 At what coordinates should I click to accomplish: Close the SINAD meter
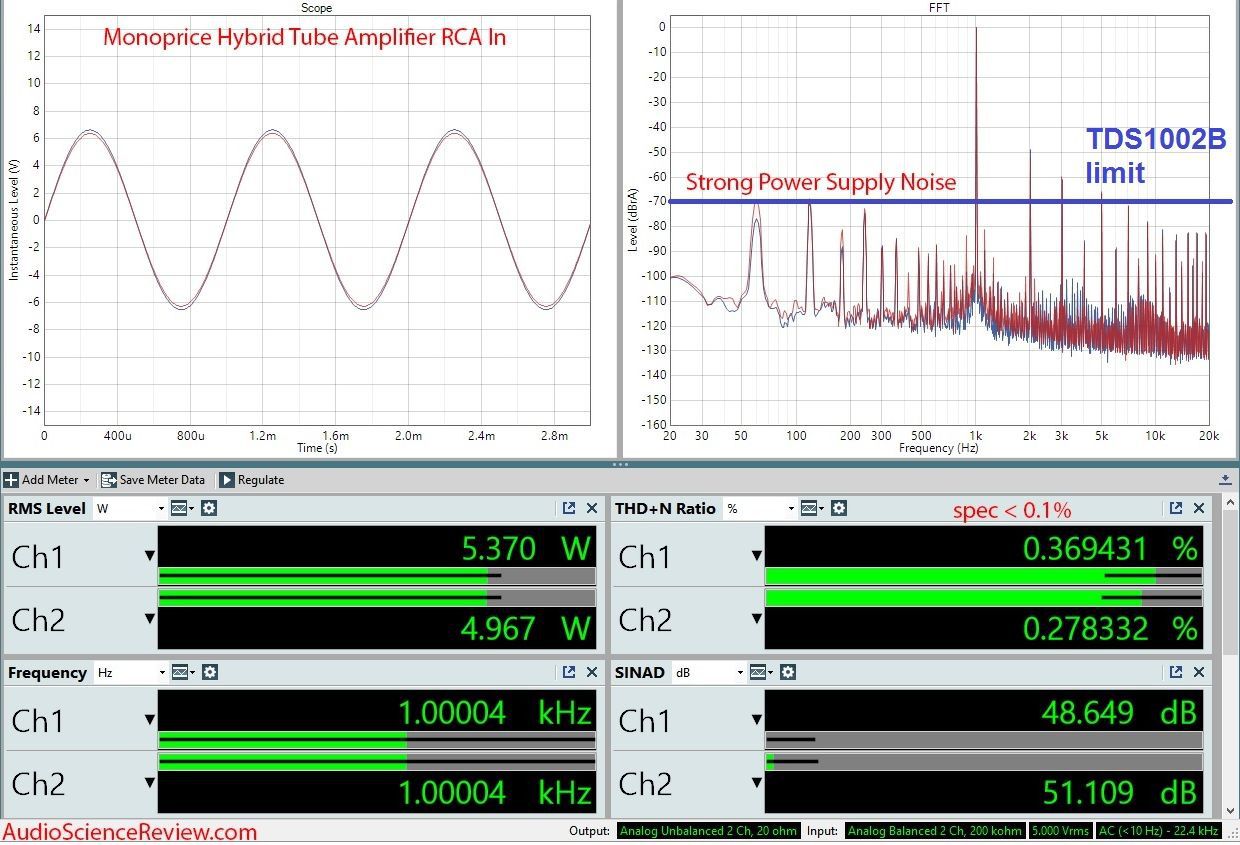[x=1199, y=672]
